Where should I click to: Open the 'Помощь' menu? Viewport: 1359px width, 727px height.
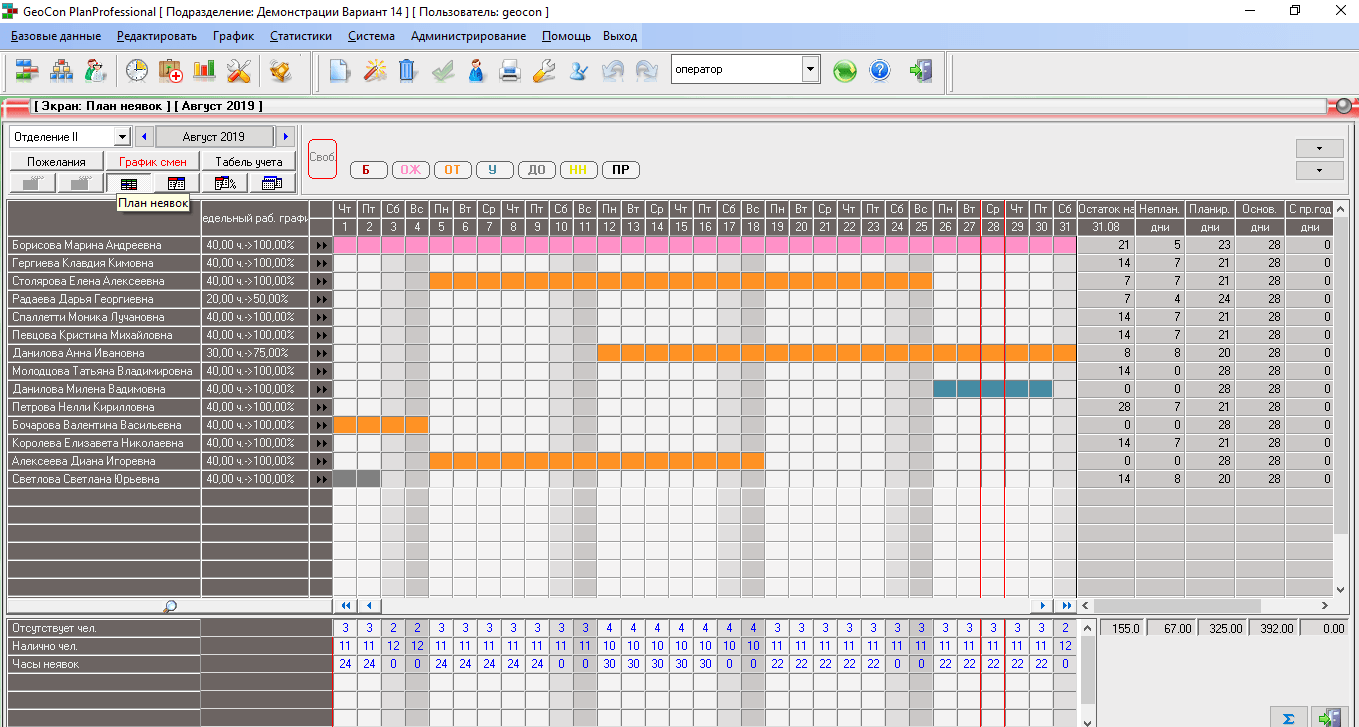coord(566,36)
